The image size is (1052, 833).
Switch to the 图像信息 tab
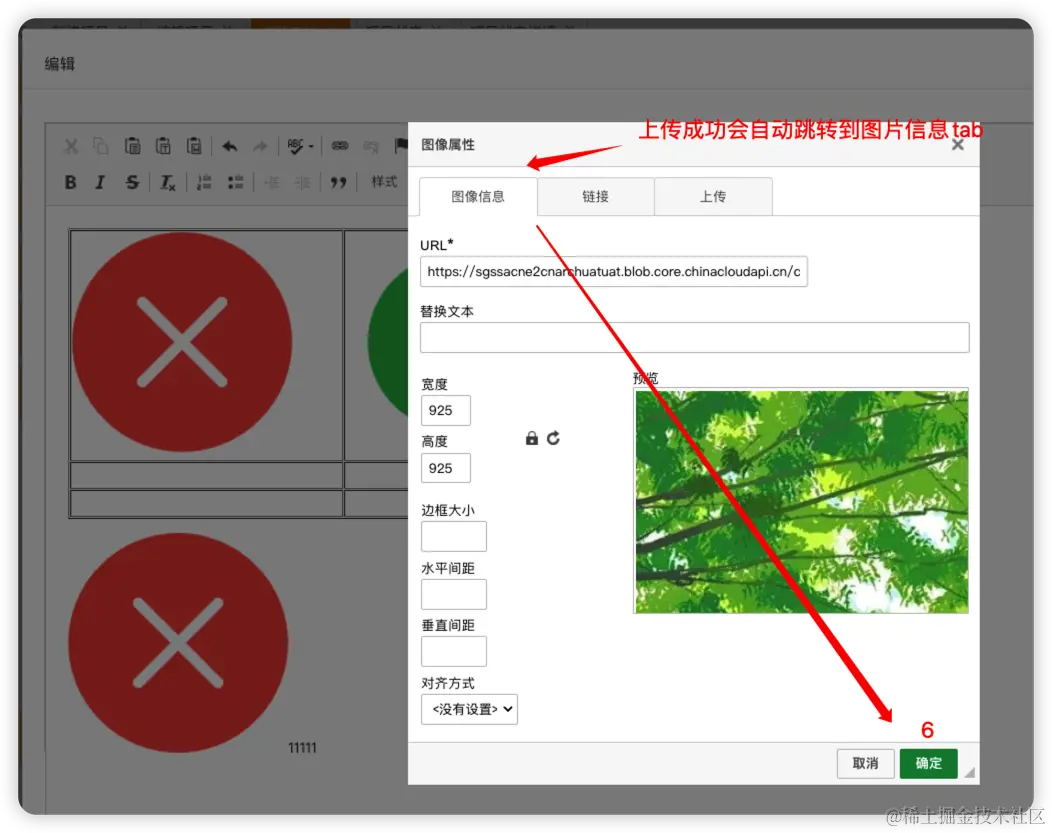click(x=478, y=197)
